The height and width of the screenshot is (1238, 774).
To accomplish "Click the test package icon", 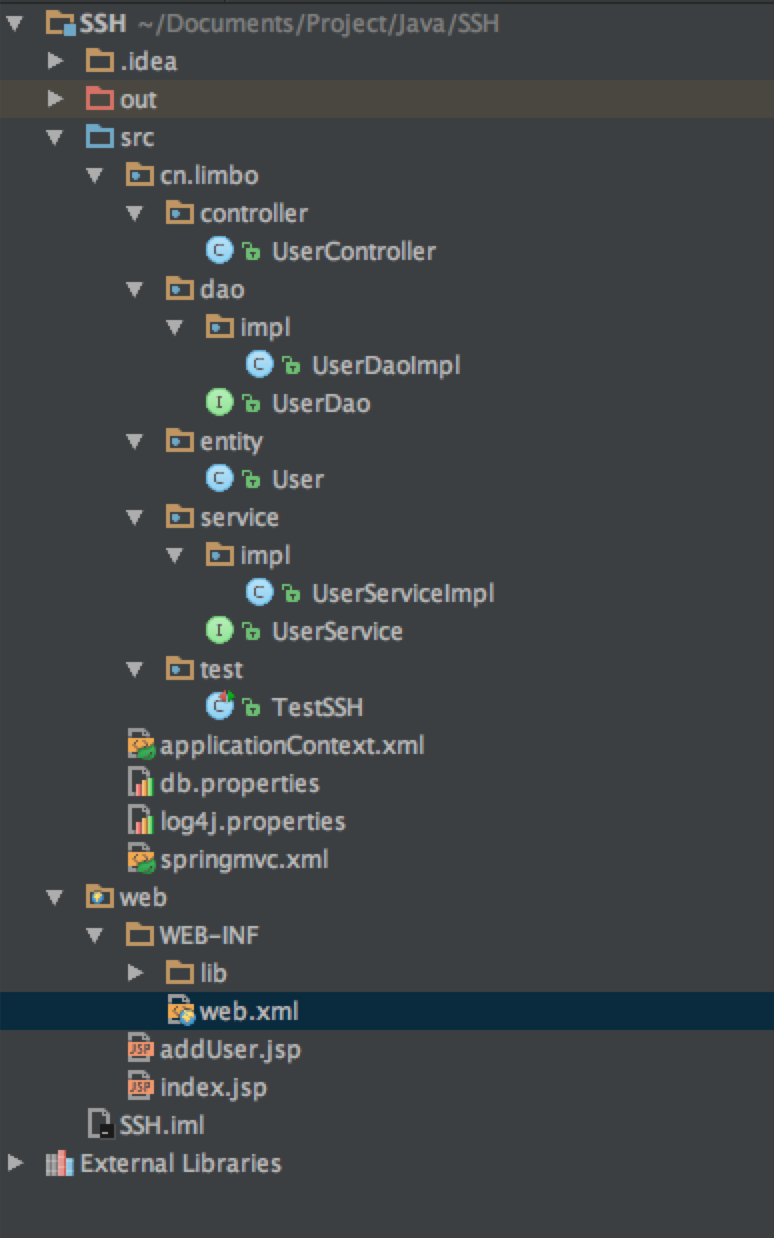I will [x=179, y=669].
